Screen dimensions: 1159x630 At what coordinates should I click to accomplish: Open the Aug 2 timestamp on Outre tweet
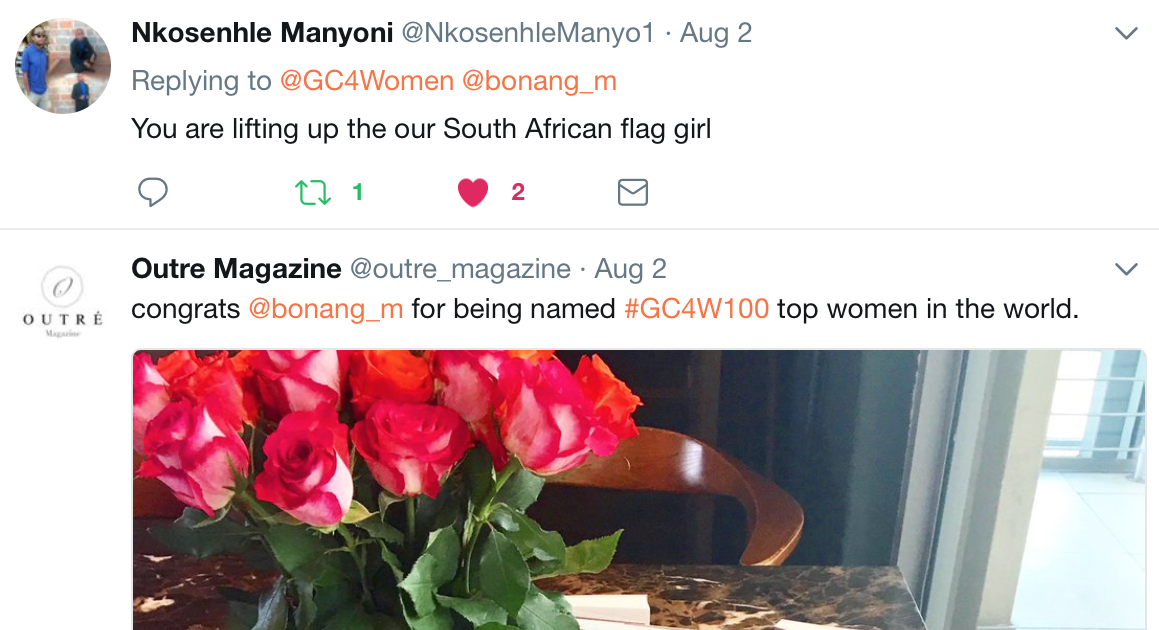630,269
